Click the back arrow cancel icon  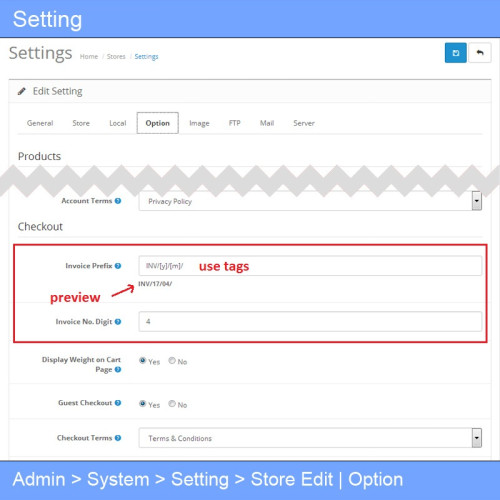click(480, 53)
